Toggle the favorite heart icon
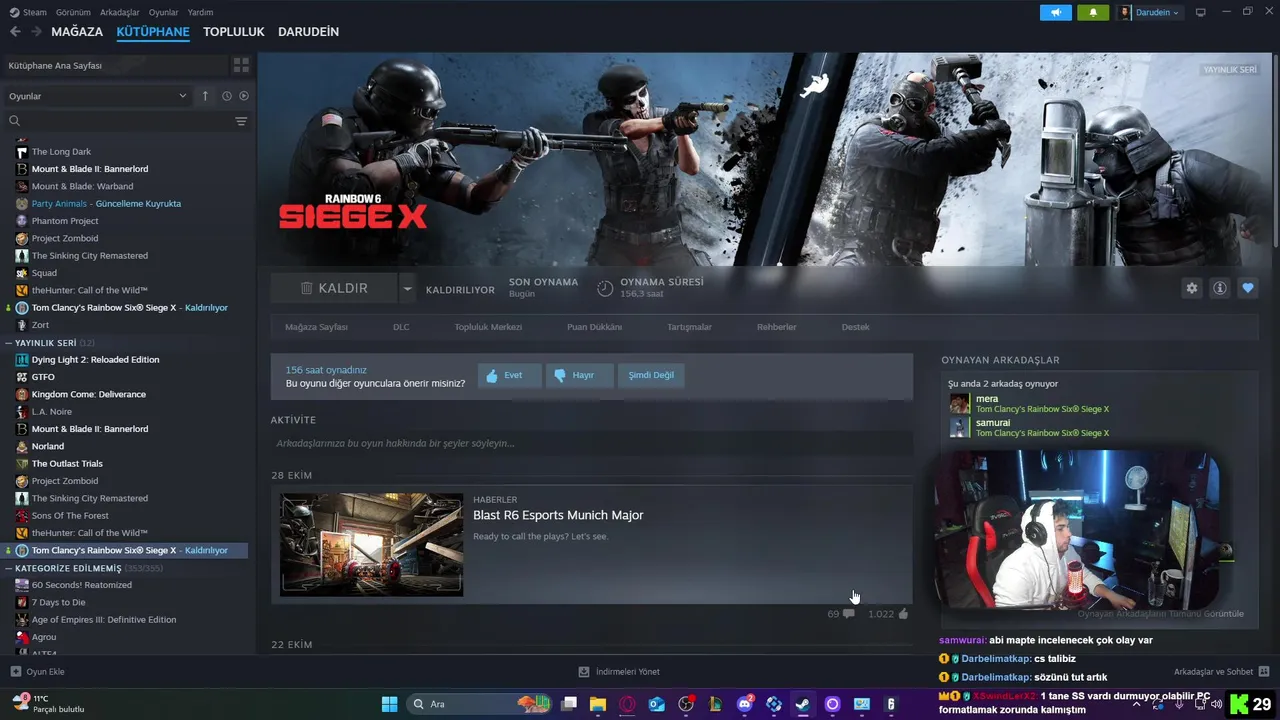 point(1248,288)
